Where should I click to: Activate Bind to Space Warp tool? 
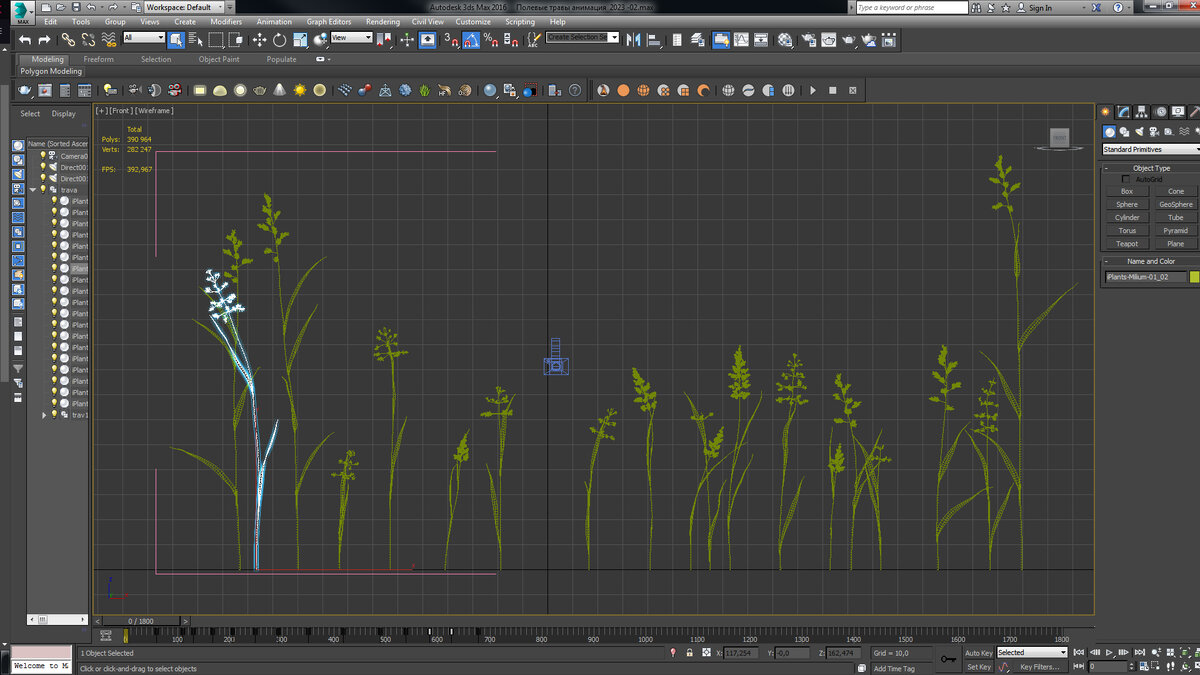[x=108, y=40]
